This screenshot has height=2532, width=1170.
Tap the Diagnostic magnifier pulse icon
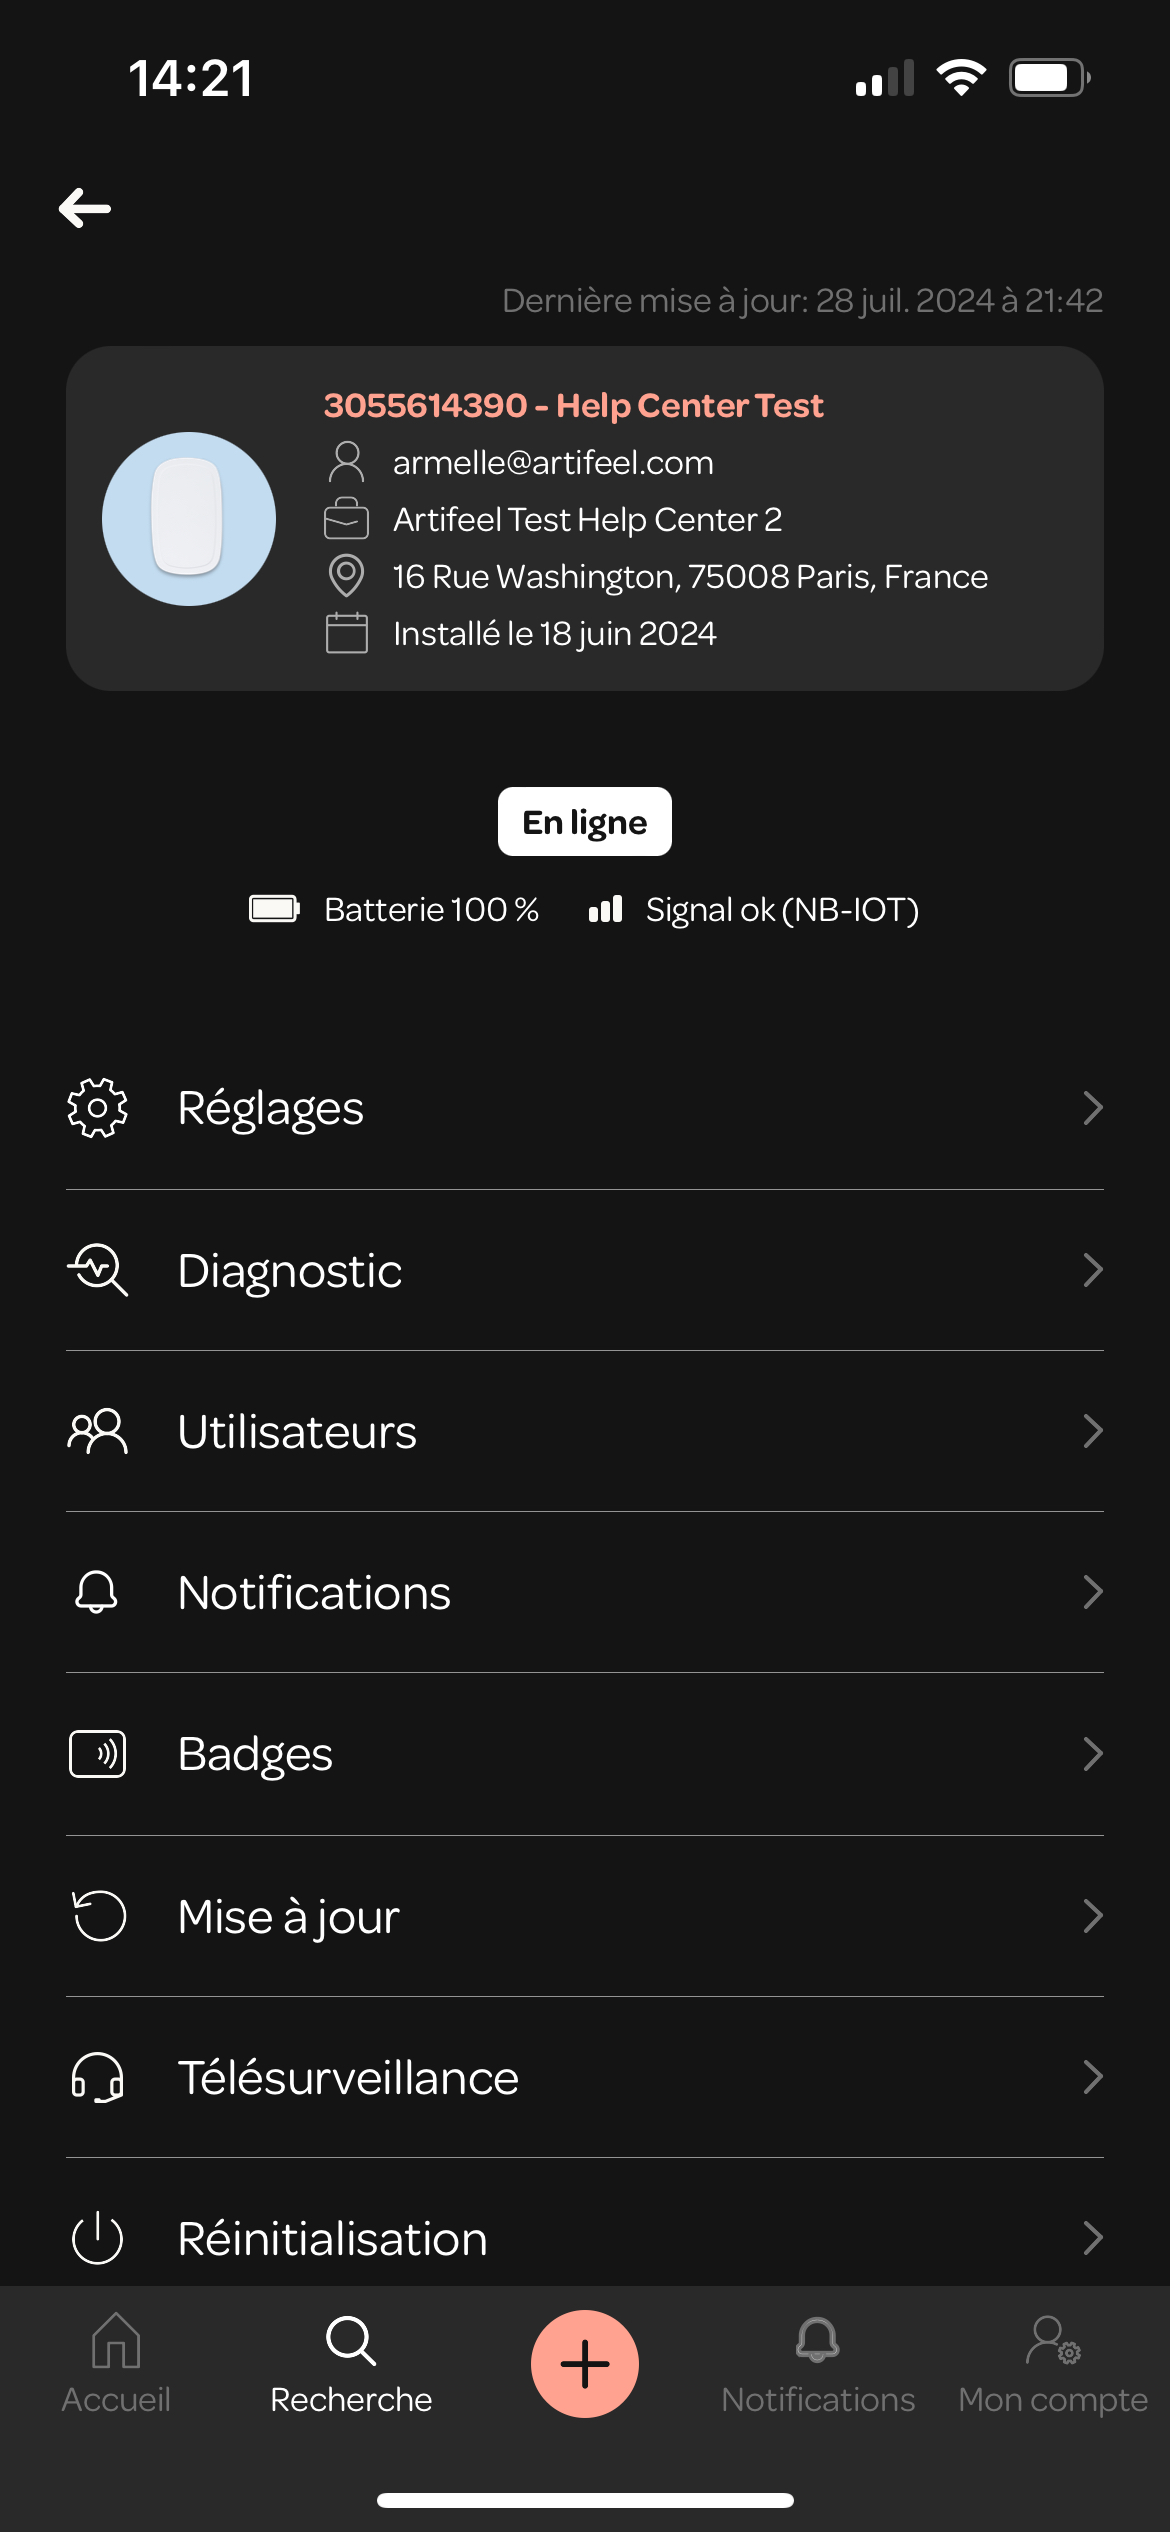[x=97, y=1270]
